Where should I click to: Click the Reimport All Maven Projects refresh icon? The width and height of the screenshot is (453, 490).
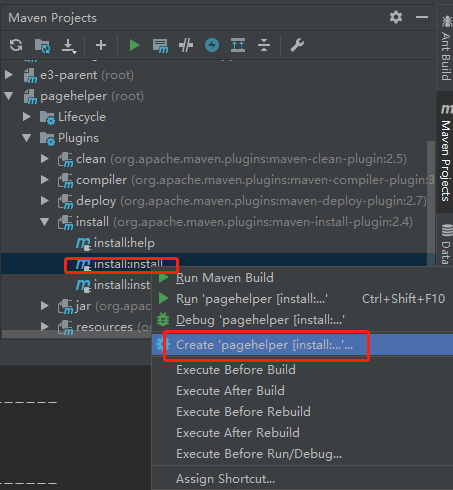[16, 45]
